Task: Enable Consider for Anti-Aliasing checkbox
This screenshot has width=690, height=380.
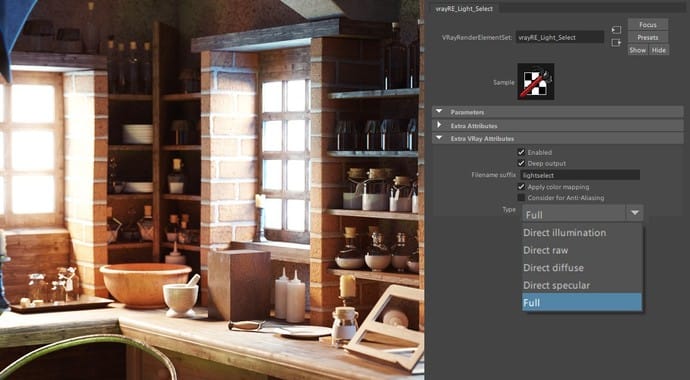Action: click(521, 198)
